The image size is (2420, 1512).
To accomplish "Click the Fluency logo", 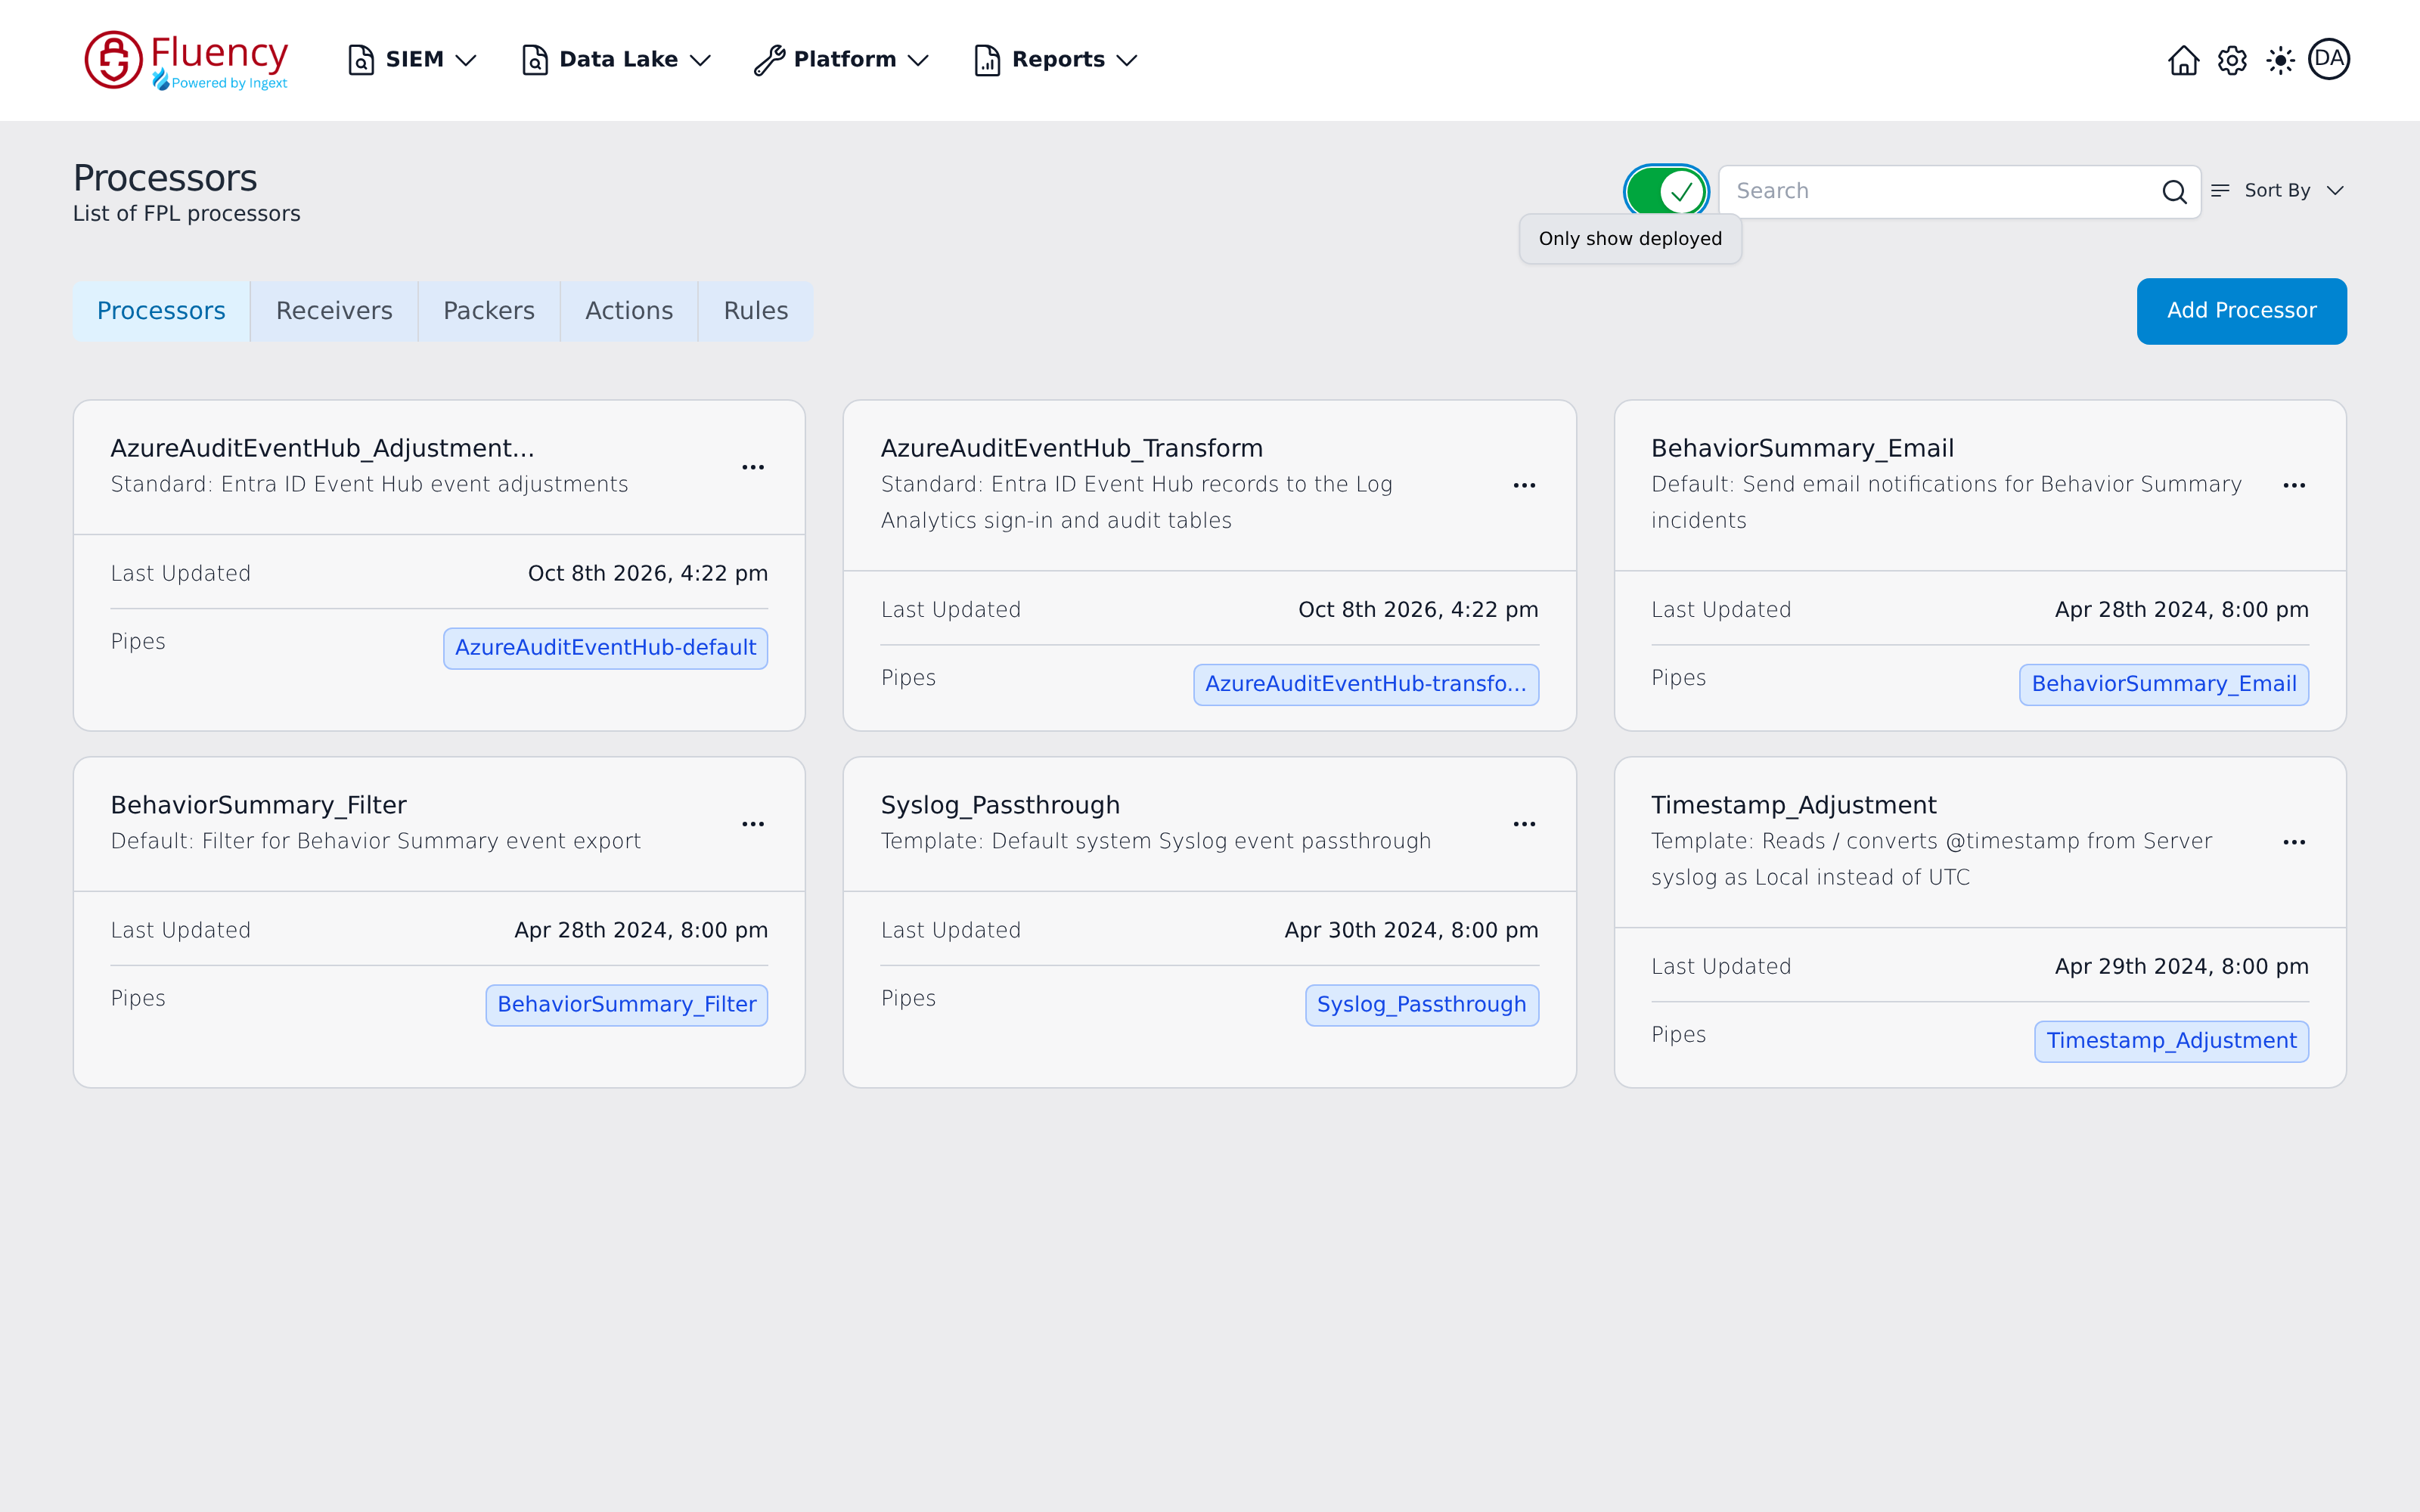I will [x=186, y=60].
